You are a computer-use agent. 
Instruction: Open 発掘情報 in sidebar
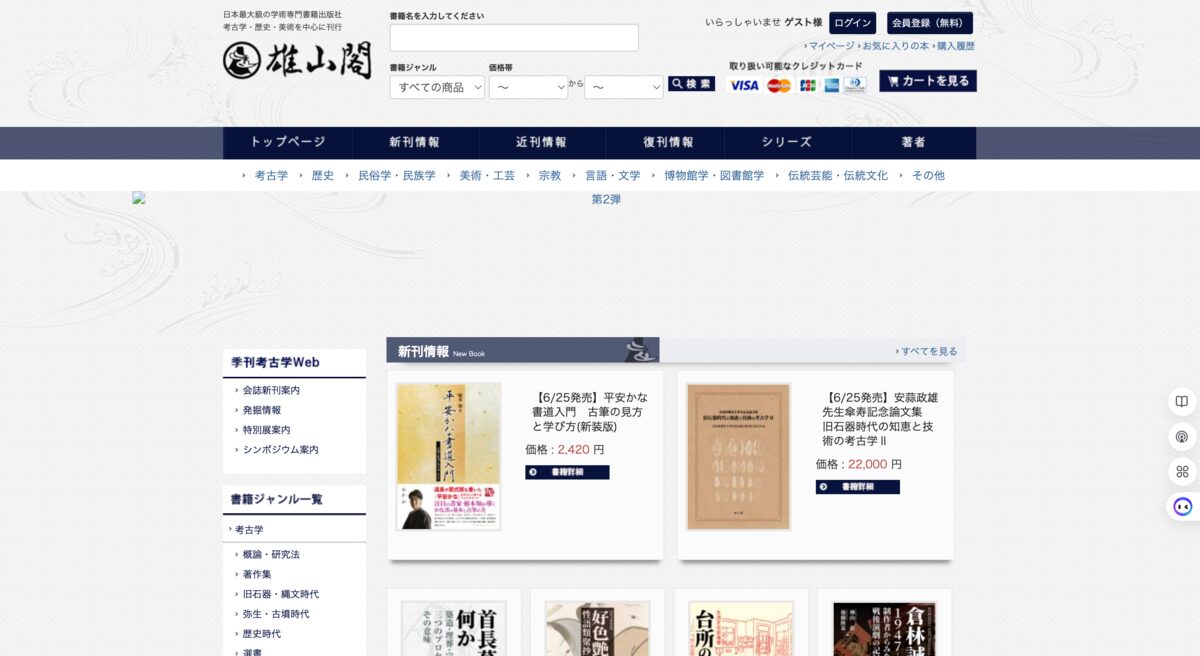click(262, 410)
